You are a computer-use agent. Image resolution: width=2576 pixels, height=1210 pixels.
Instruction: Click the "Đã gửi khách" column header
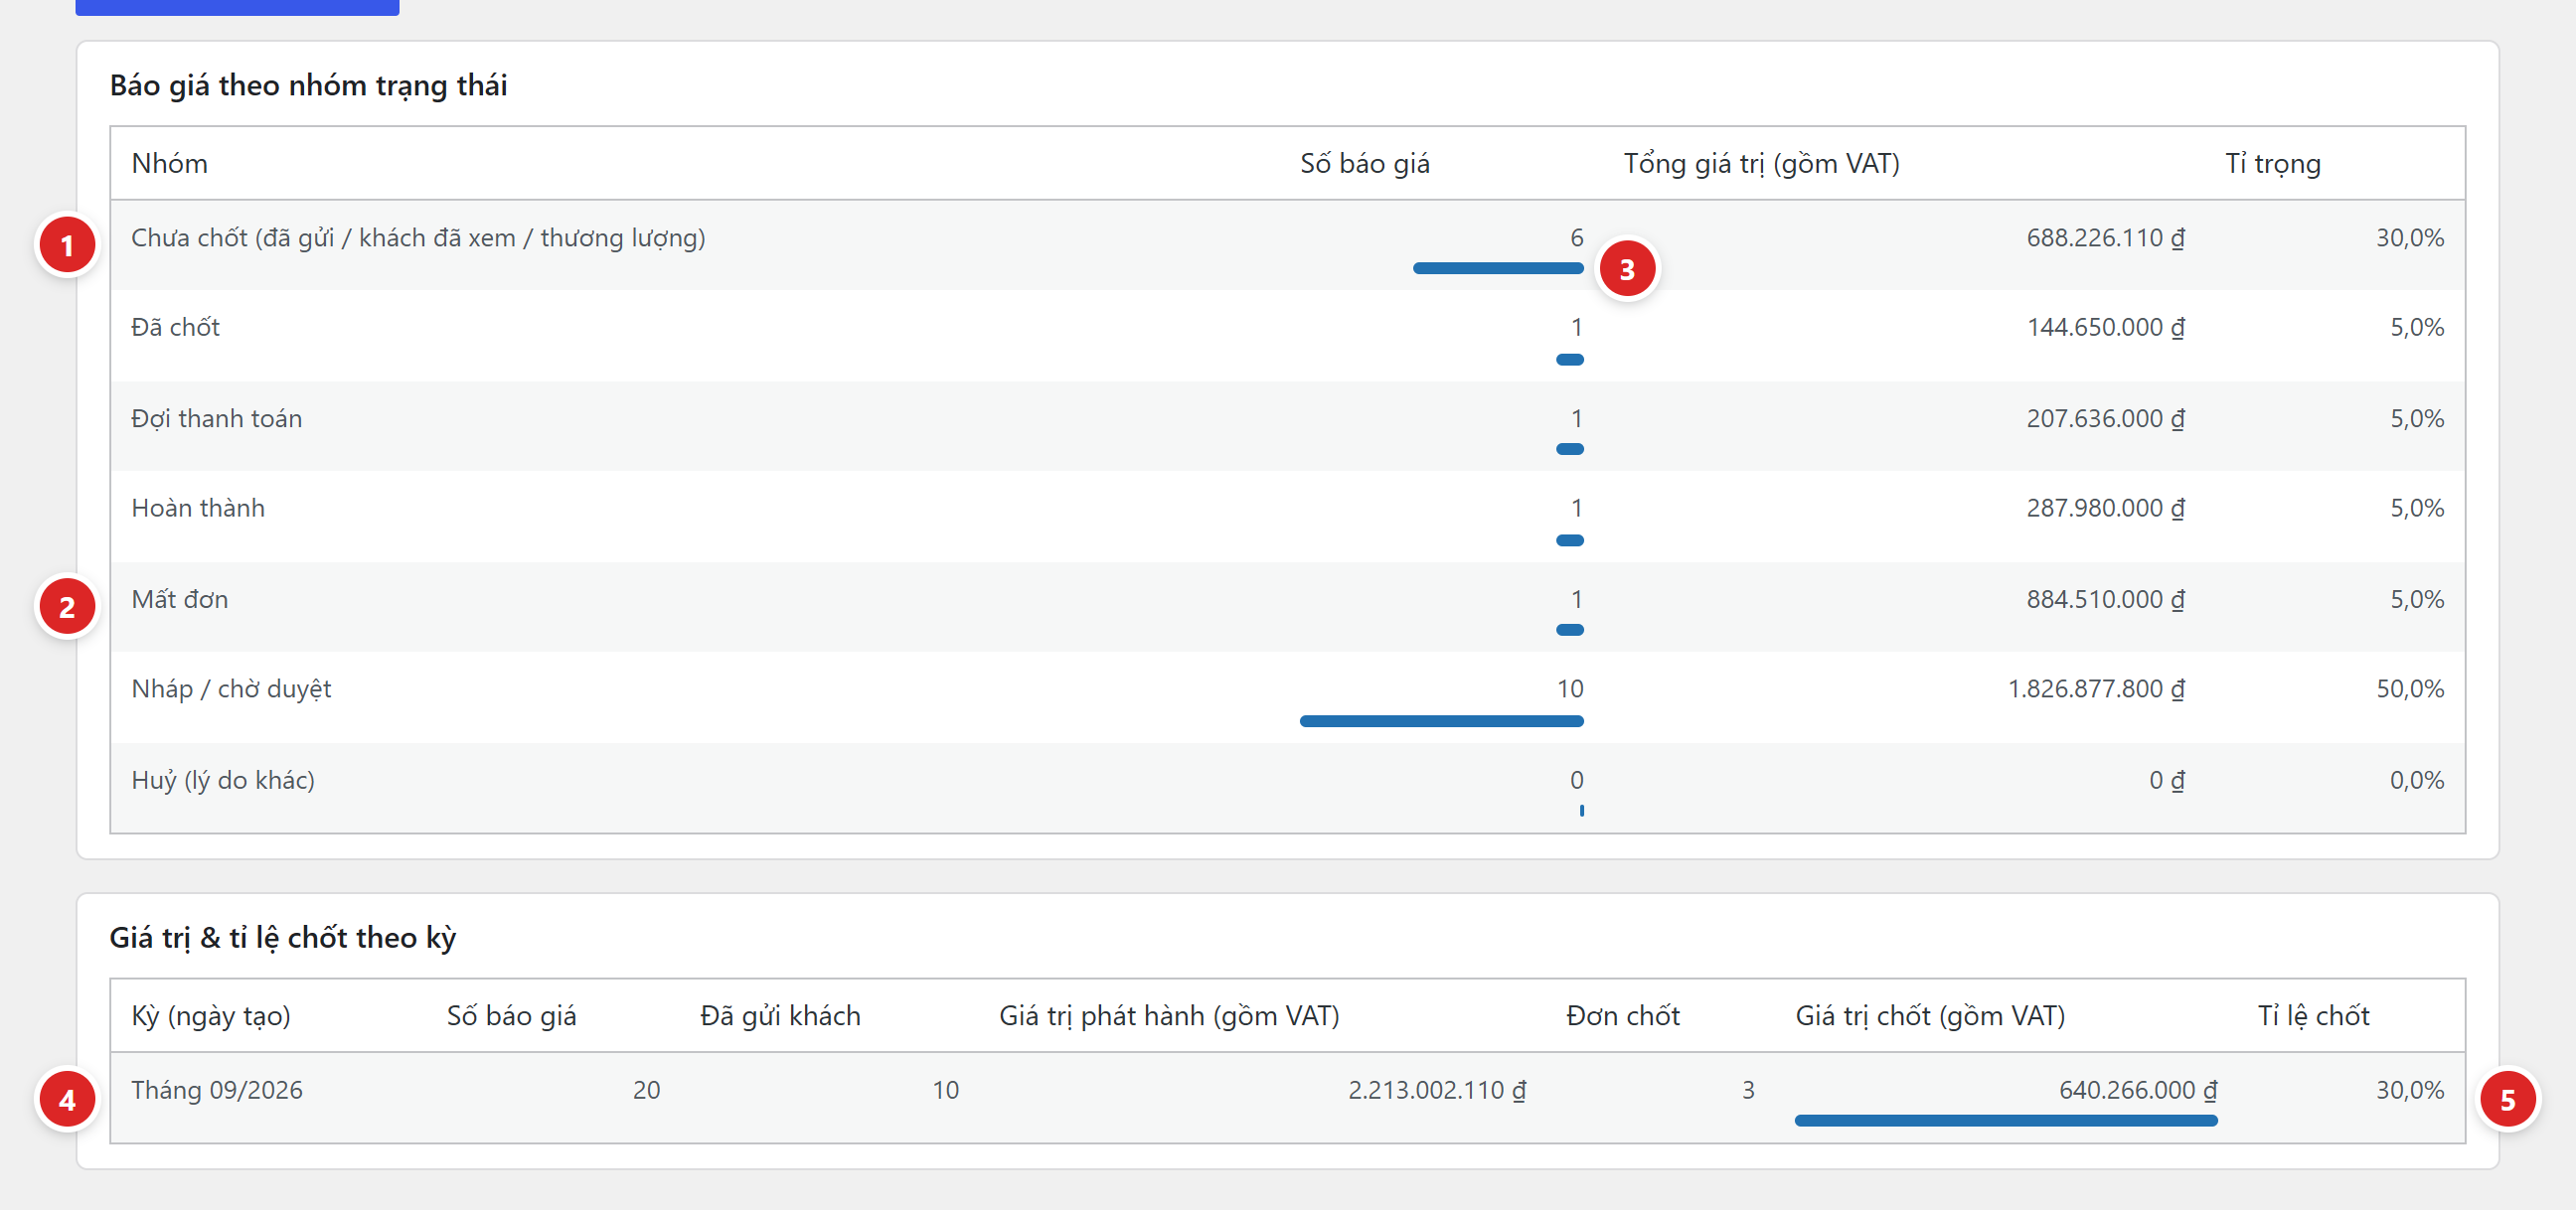(780, 1015)
